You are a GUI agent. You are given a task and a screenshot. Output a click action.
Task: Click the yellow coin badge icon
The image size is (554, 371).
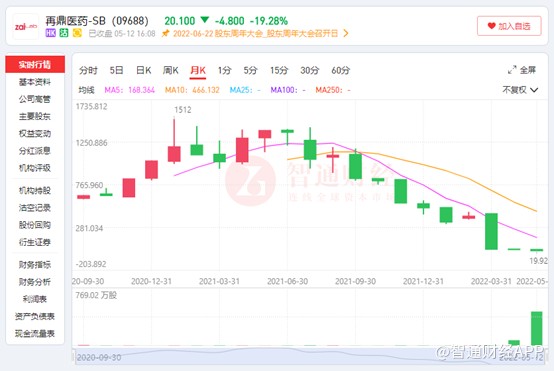point(77,33)
